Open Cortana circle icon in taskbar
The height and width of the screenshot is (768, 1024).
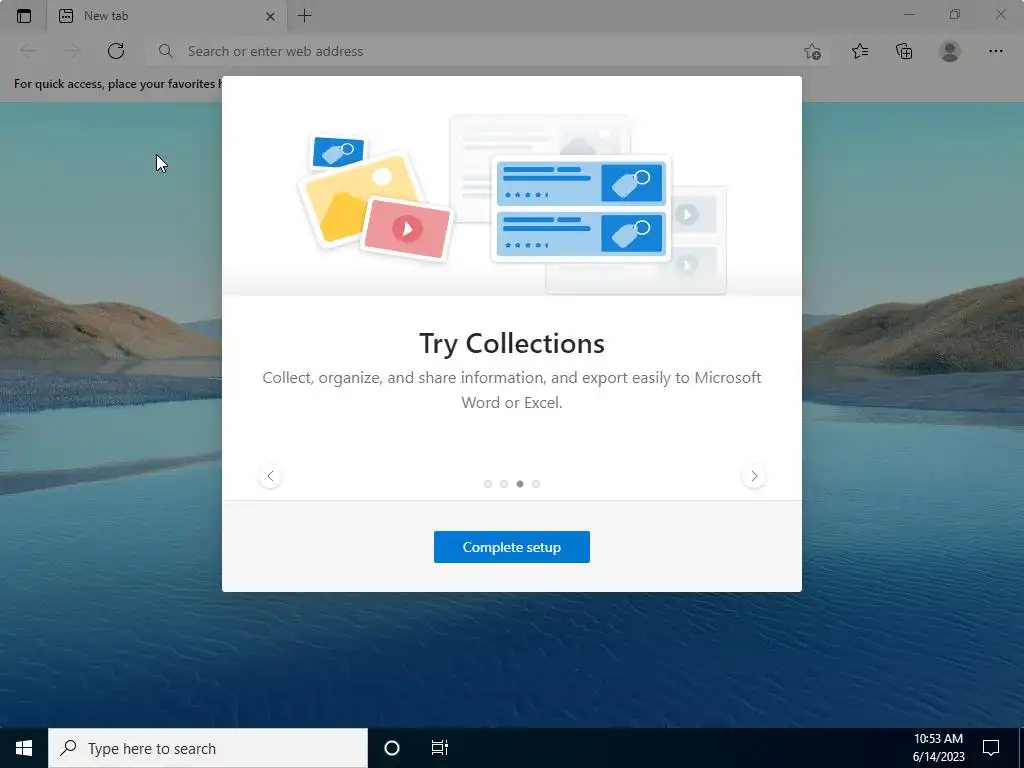392,748
